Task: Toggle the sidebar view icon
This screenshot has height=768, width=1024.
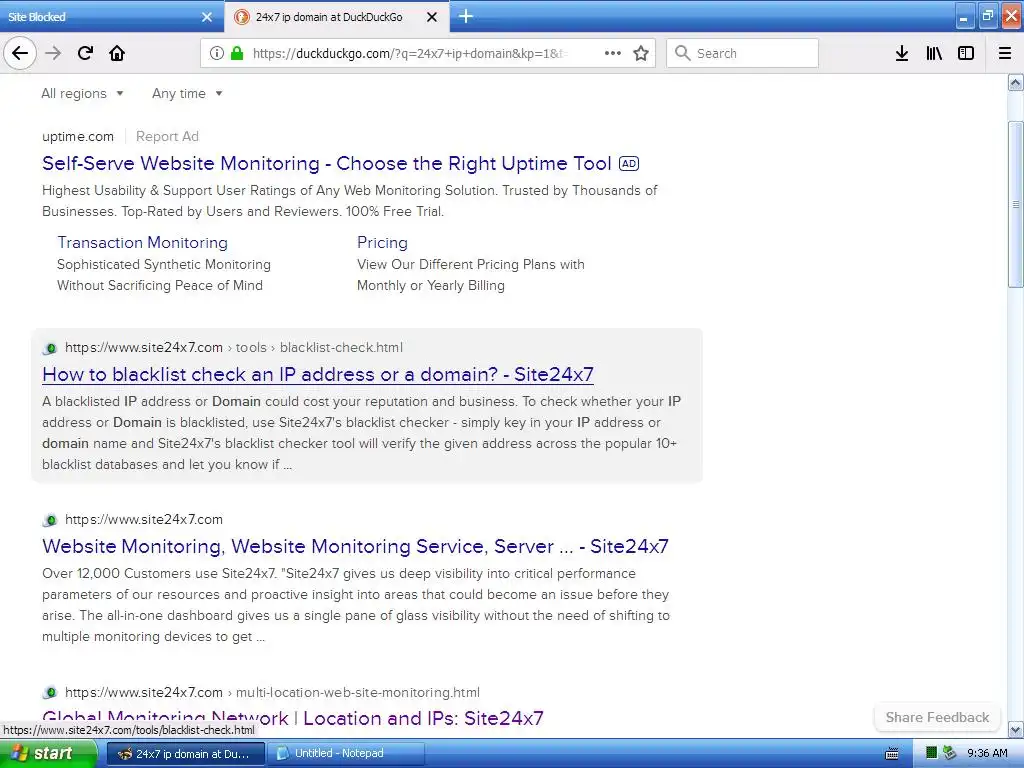Action: [966, 53]
